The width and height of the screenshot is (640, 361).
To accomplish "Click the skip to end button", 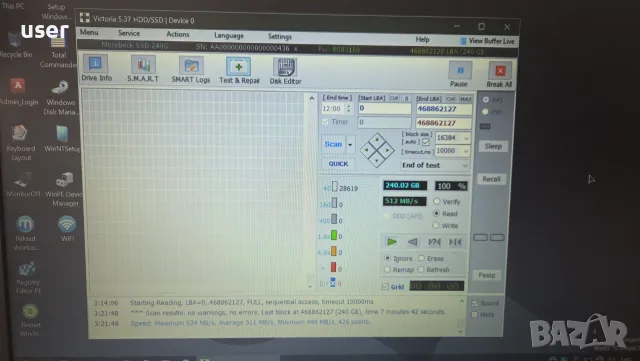I will point(455,242).
